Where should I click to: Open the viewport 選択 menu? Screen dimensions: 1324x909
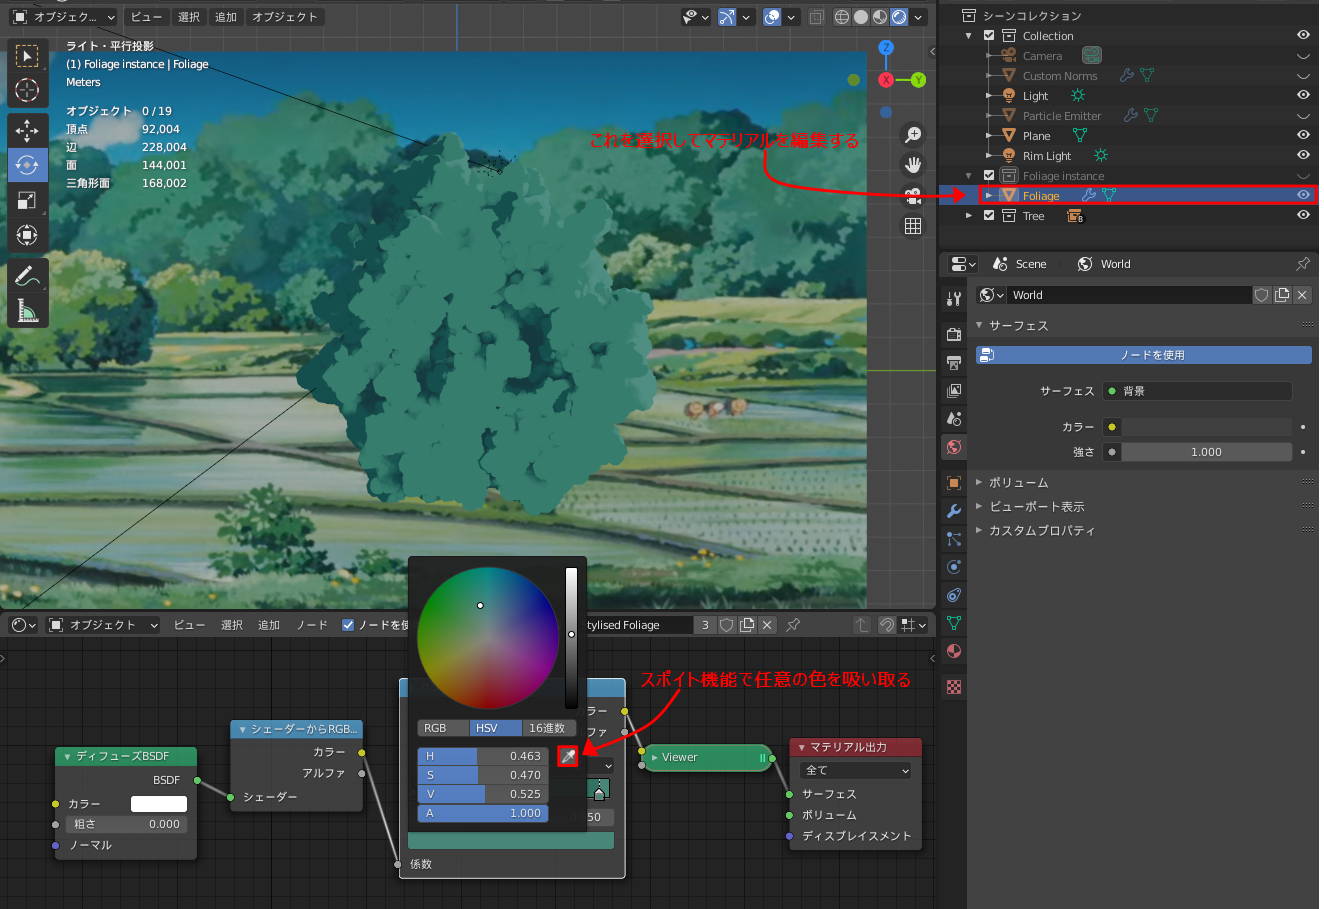tap(189, 17)
